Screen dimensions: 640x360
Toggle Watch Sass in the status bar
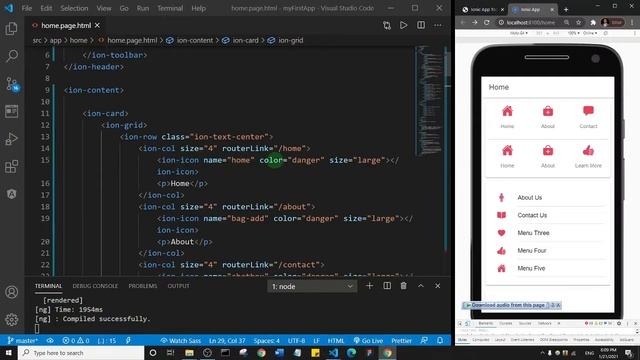pos(180,340)
